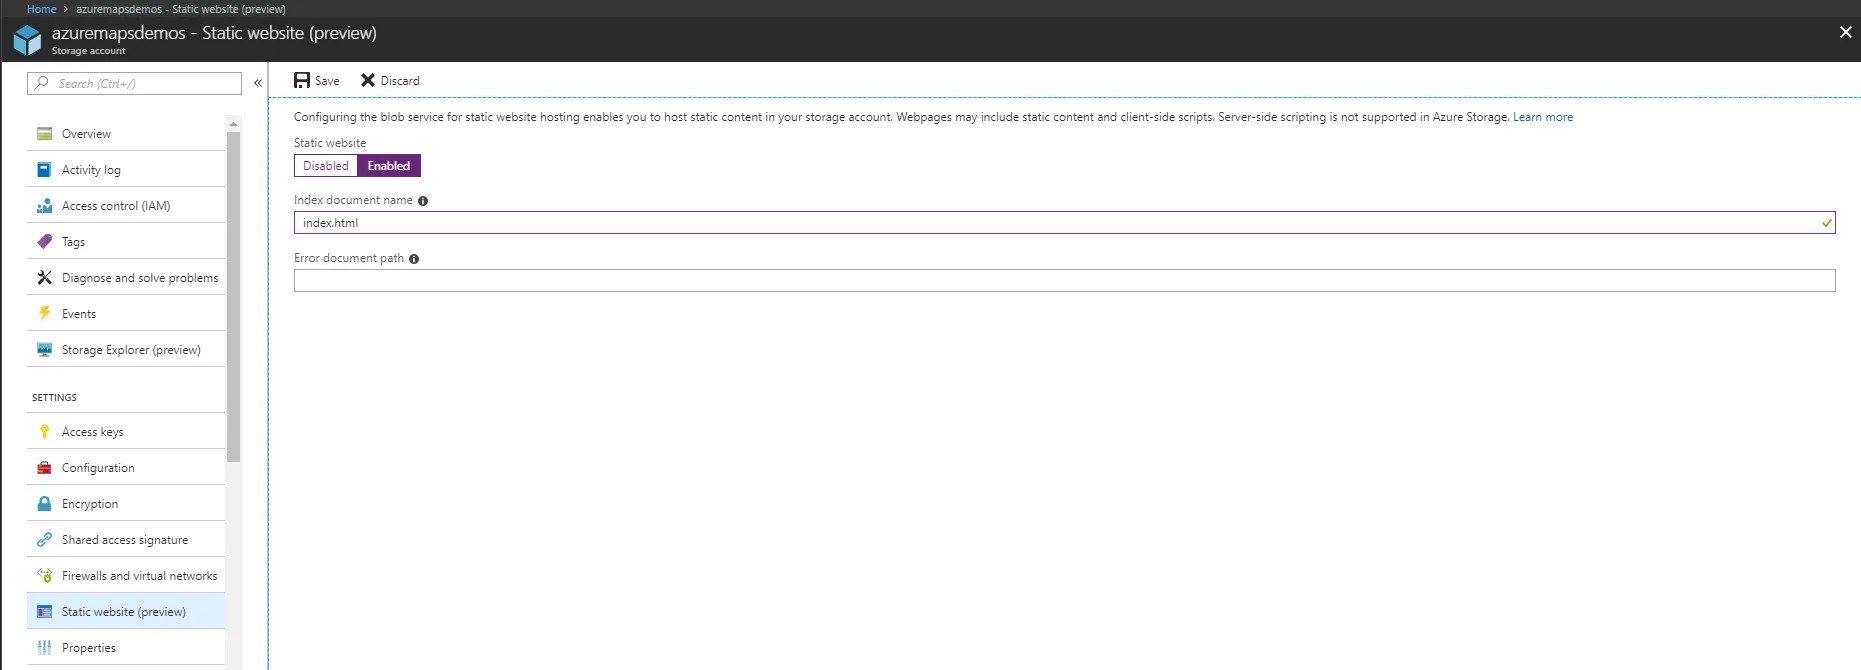Click the Index document name field

click(x=1064, y=223)
